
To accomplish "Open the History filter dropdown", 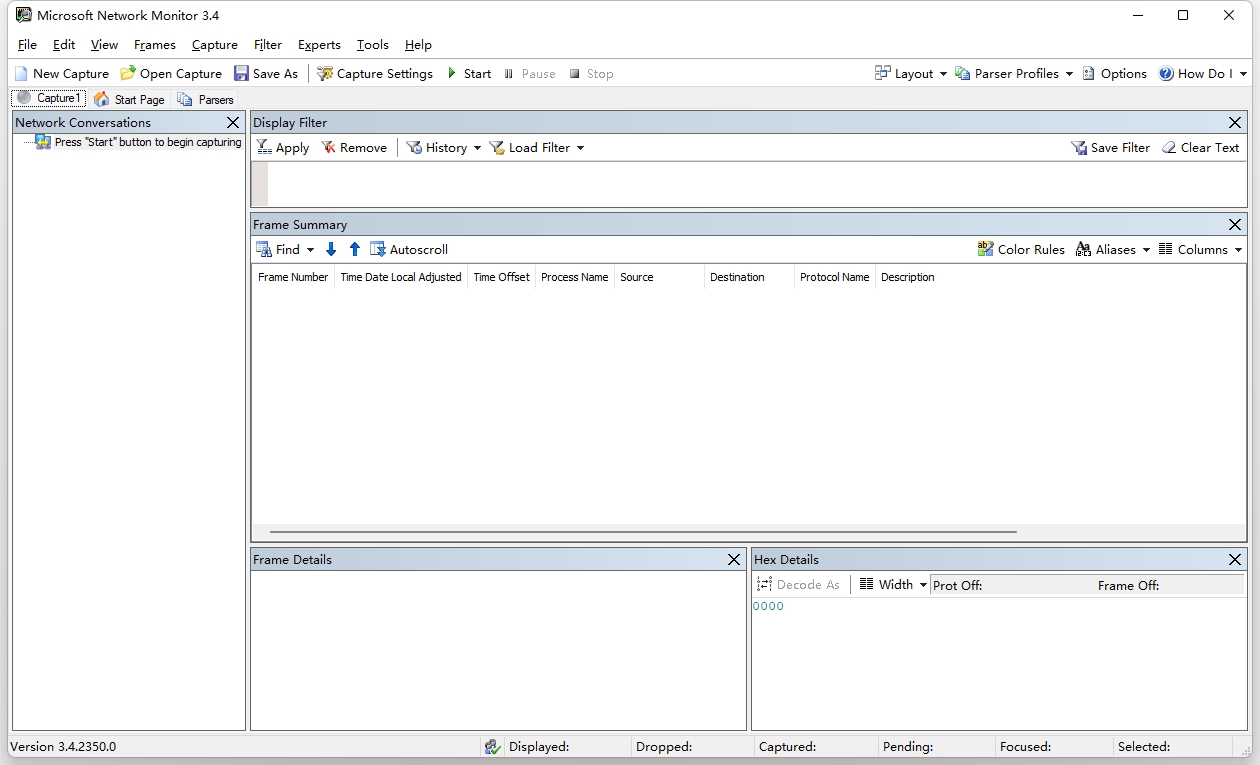I will click(443, 147).
